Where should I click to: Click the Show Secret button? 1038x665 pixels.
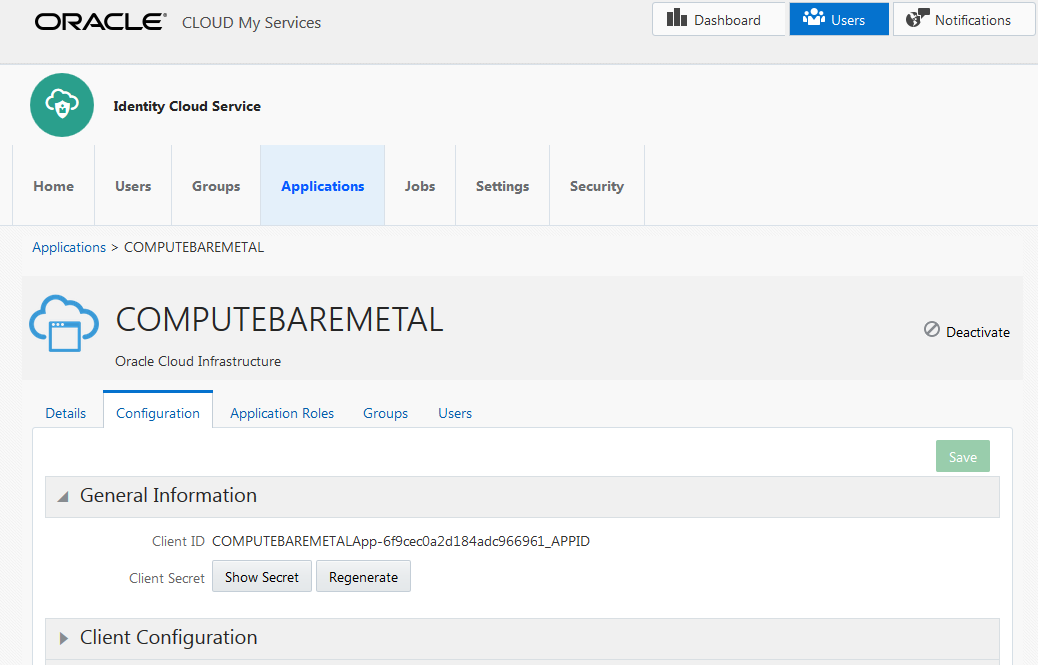261,576
